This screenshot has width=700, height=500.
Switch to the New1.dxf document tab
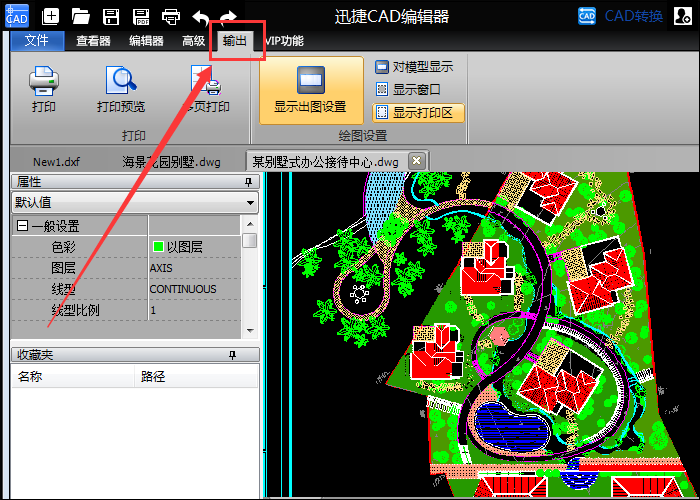pos(56,161)
